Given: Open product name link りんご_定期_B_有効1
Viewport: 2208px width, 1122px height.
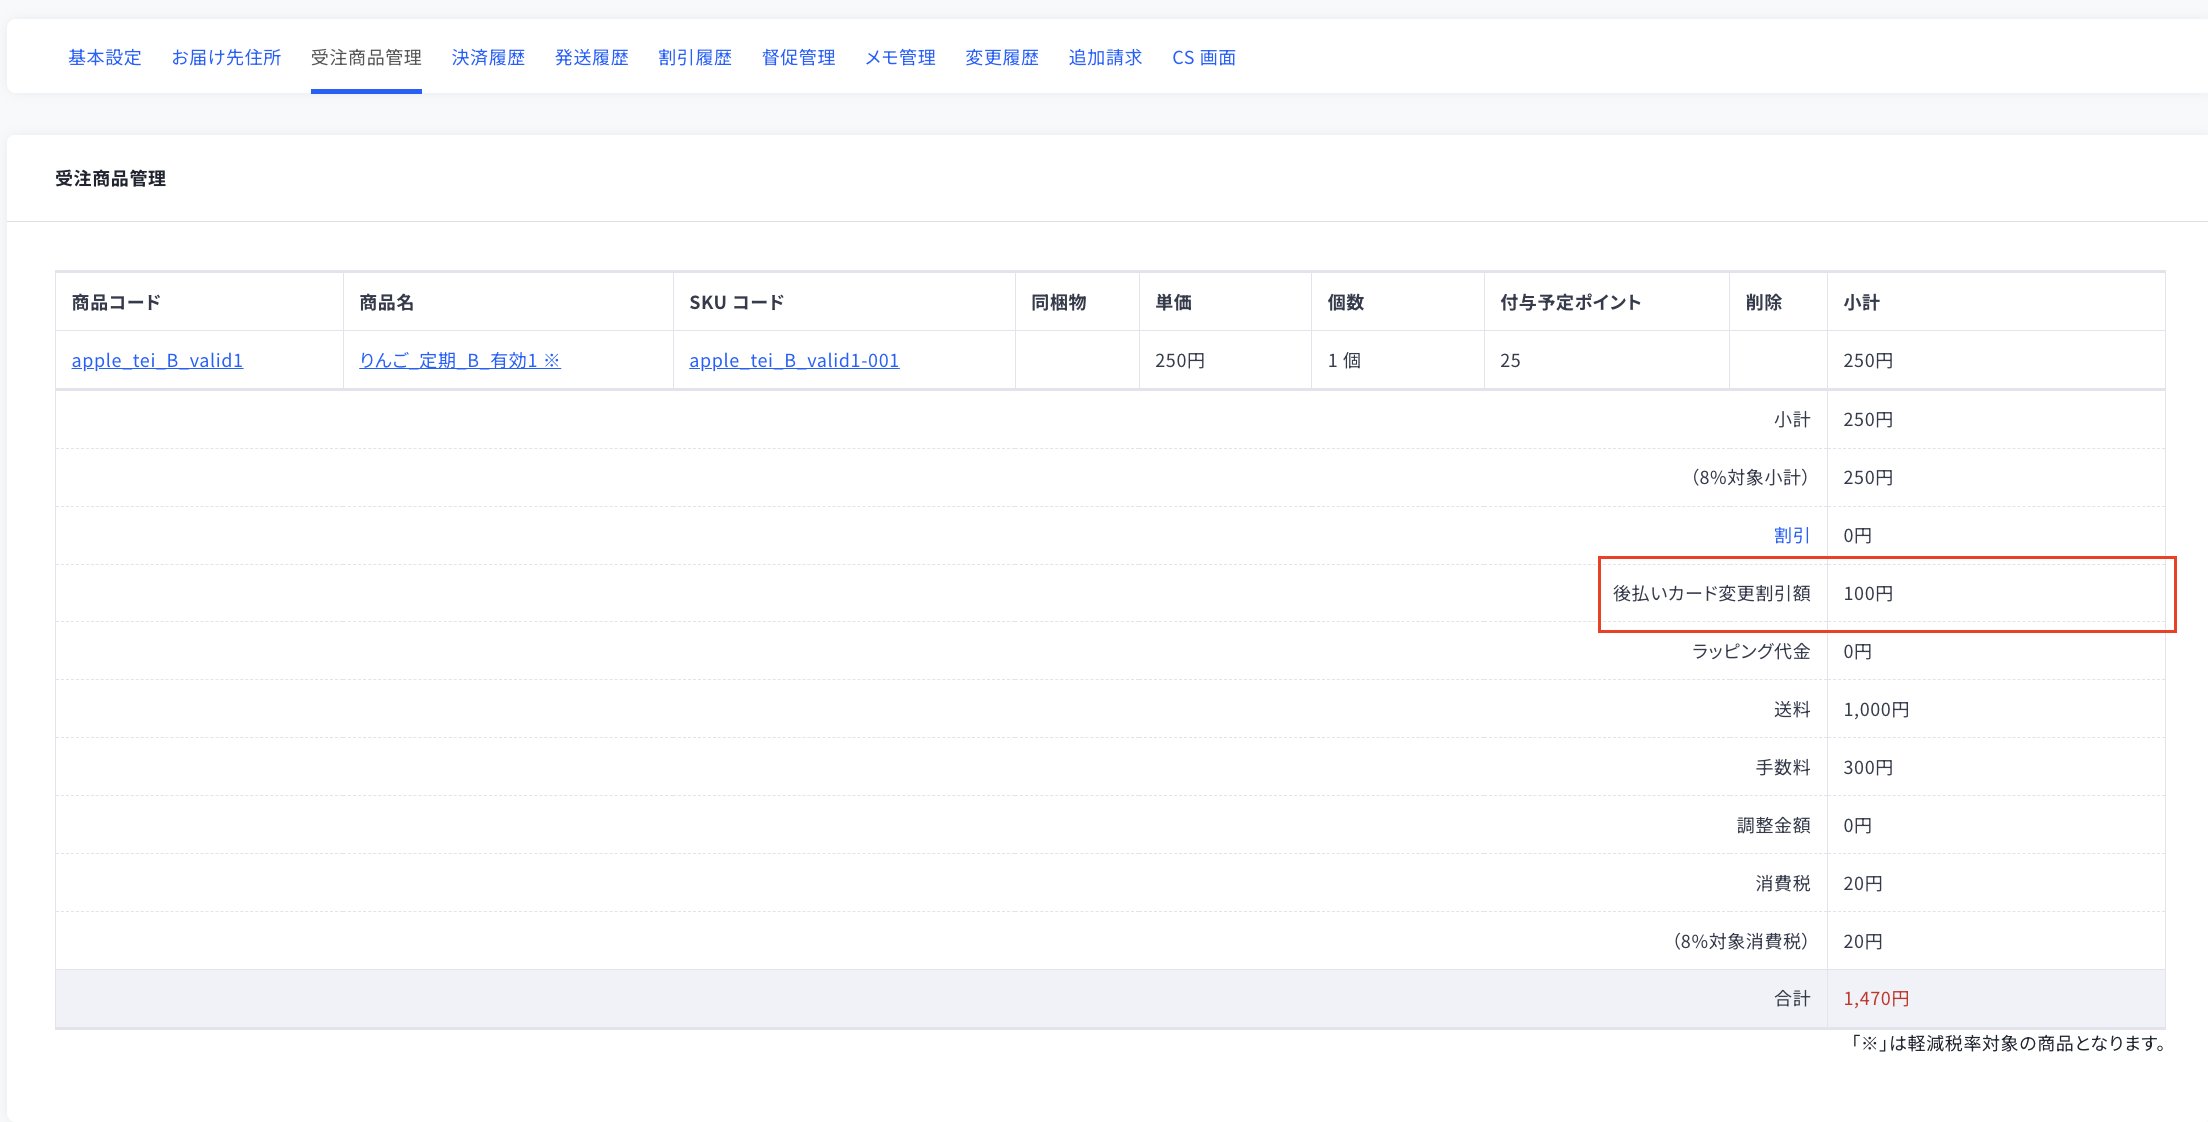Looking at the screenshot, I should click(x=460, y=360).
